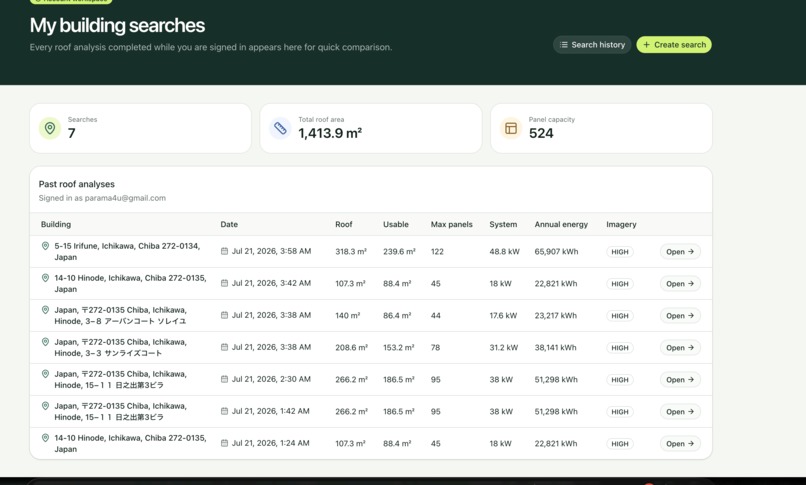The width and height of the screenshot is (806, 485).
Task: Click the HIGH badge in the 5-15 Irifune row
Action: point(620,252)
